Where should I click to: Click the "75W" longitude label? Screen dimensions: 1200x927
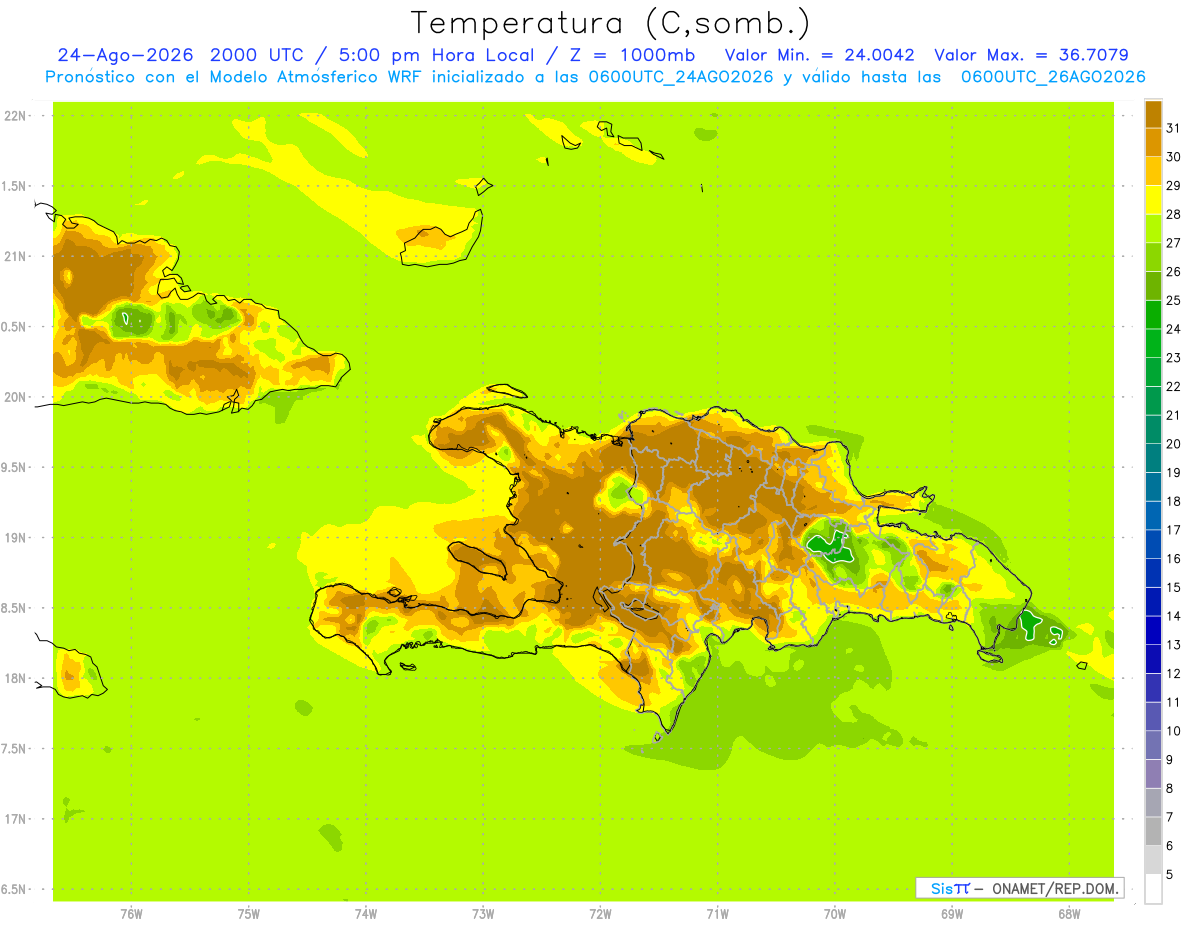coord(249,913)
